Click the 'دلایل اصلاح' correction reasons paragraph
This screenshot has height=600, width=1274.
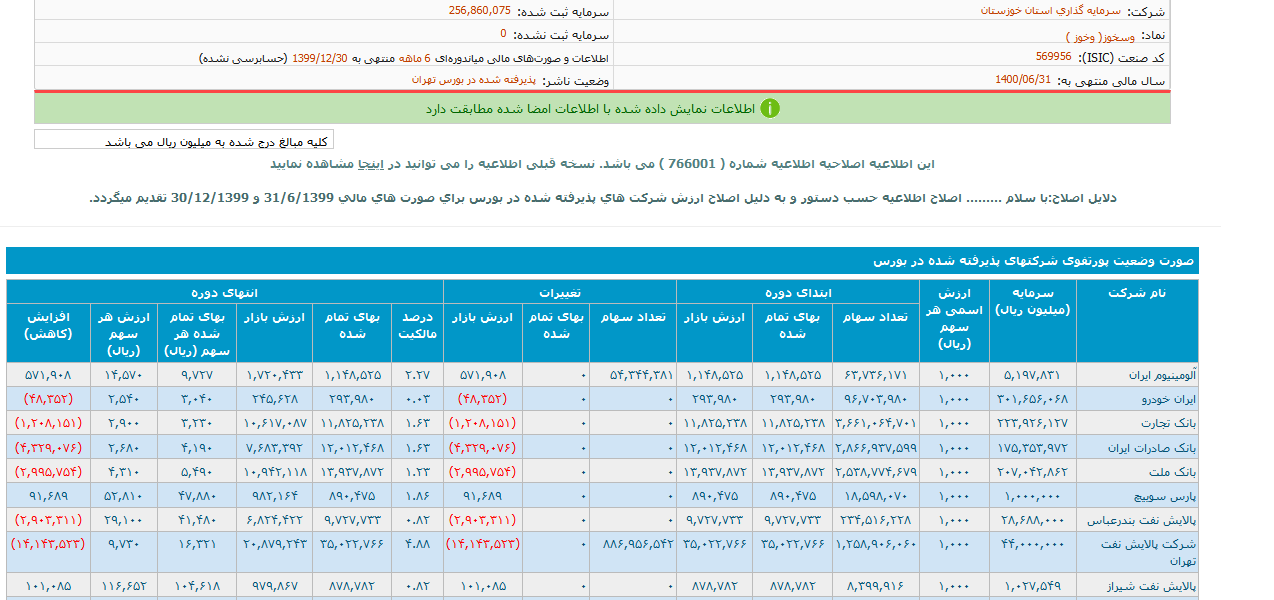603,198
